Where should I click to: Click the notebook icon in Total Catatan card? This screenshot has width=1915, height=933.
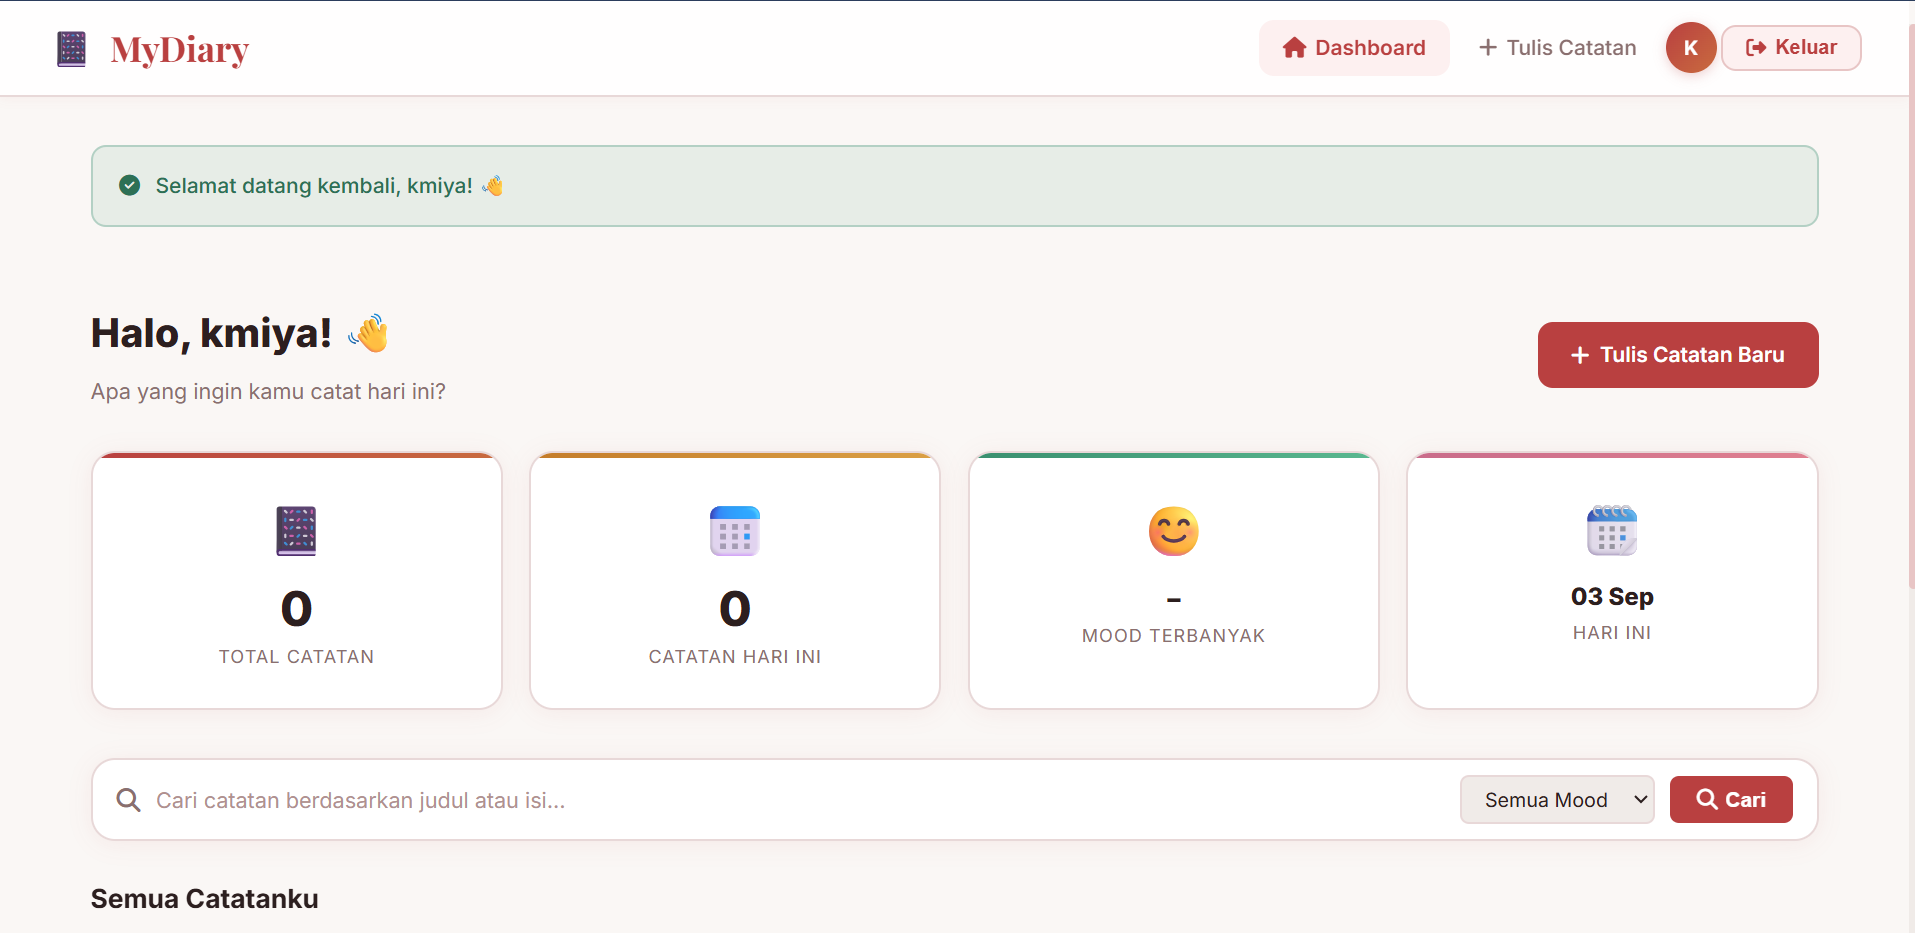pos(296,531)
